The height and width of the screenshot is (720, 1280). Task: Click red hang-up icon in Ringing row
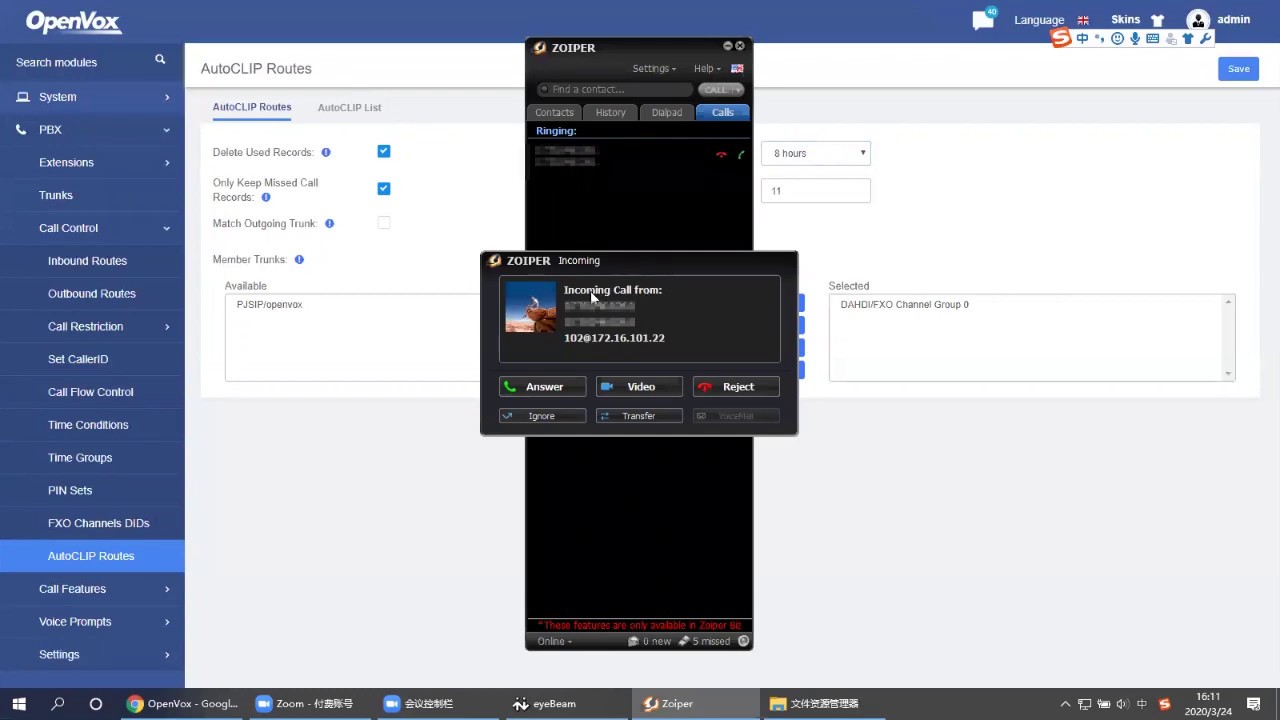(721, 155)
